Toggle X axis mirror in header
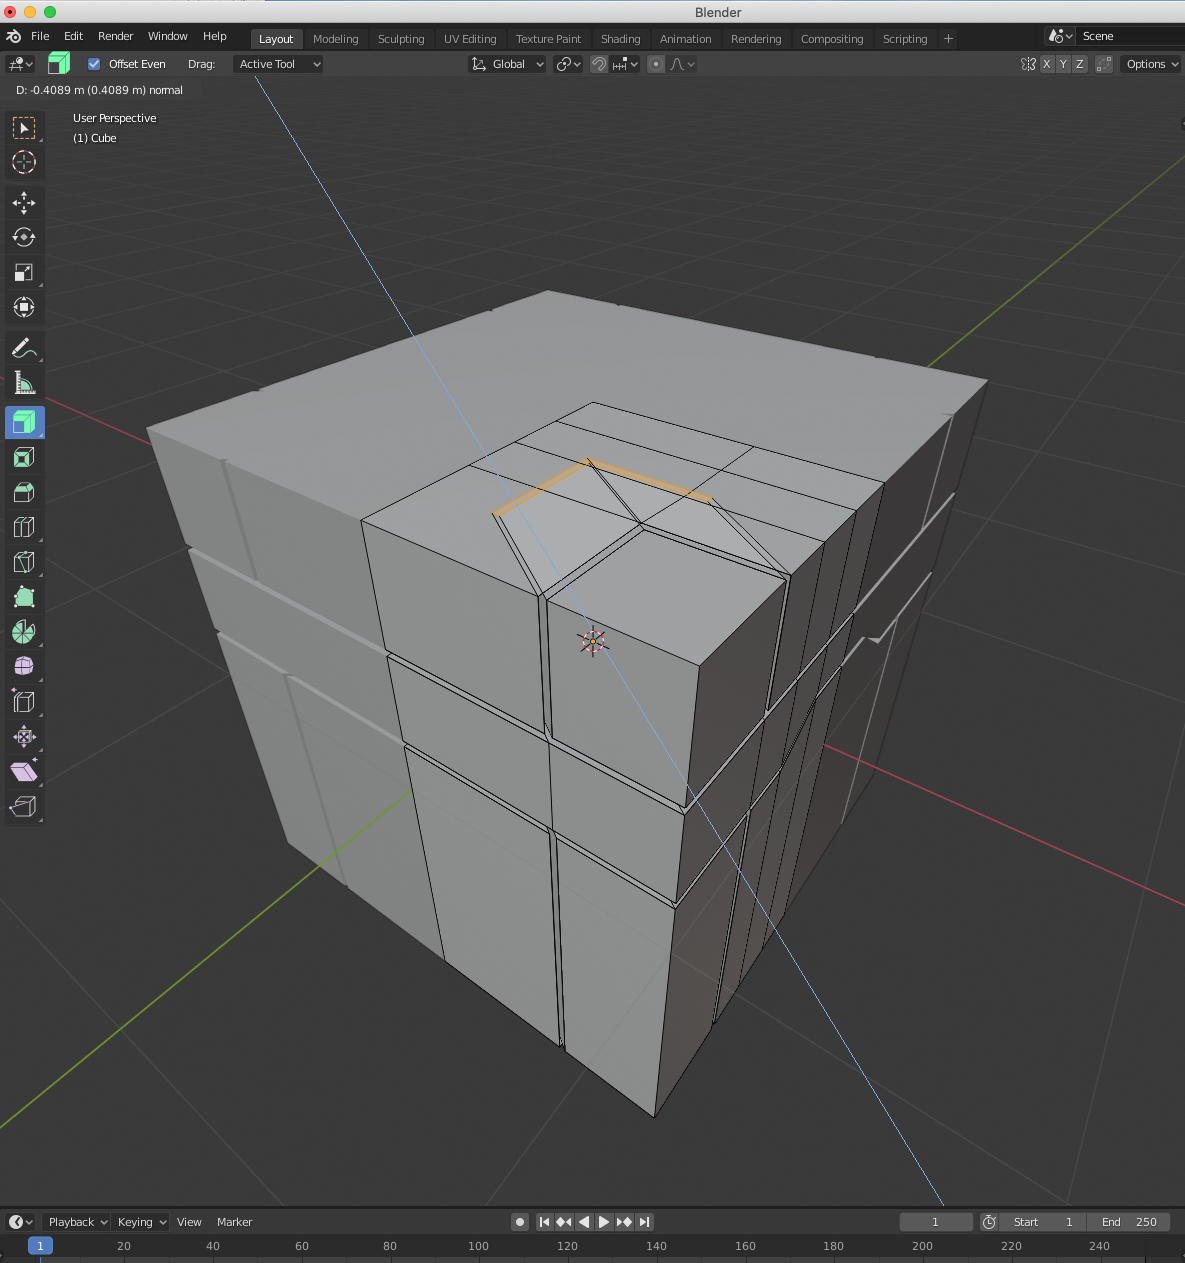 pos(1046,63)
